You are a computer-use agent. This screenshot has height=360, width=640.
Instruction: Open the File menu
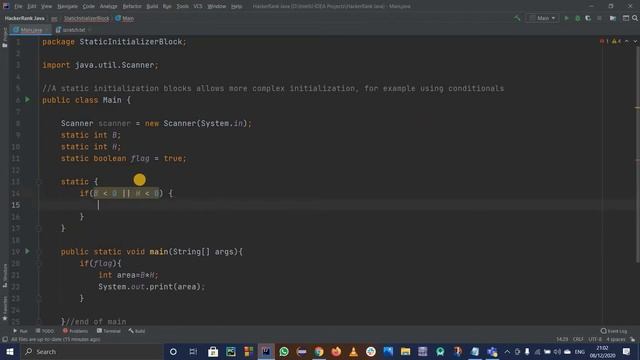18,6
